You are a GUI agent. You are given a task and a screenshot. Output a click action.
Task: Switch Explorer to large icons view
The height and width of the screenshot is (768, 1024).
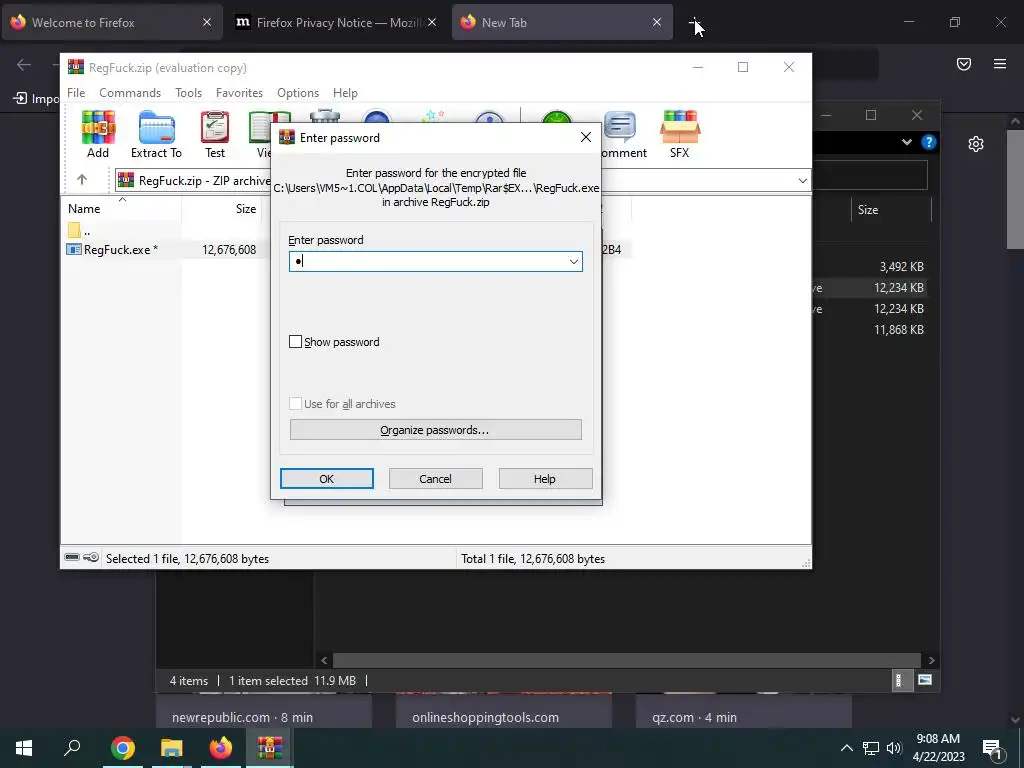click(924, 680)
